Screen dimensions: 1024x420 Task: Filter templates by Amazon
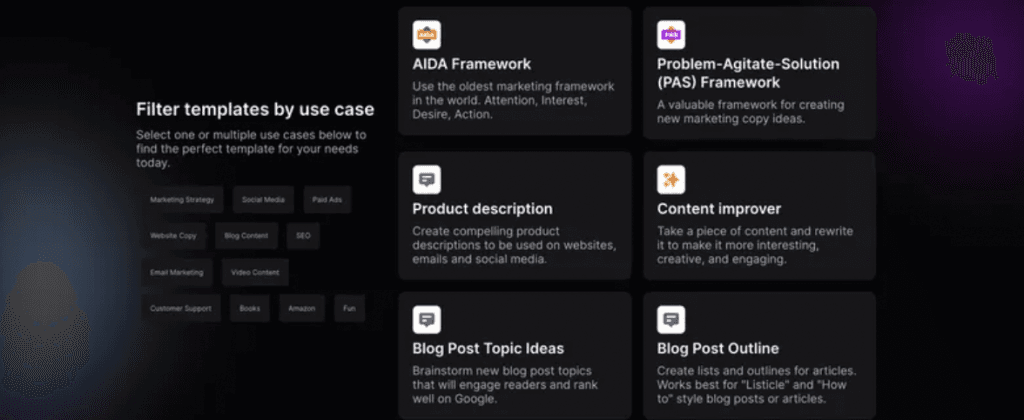point(302,308)
